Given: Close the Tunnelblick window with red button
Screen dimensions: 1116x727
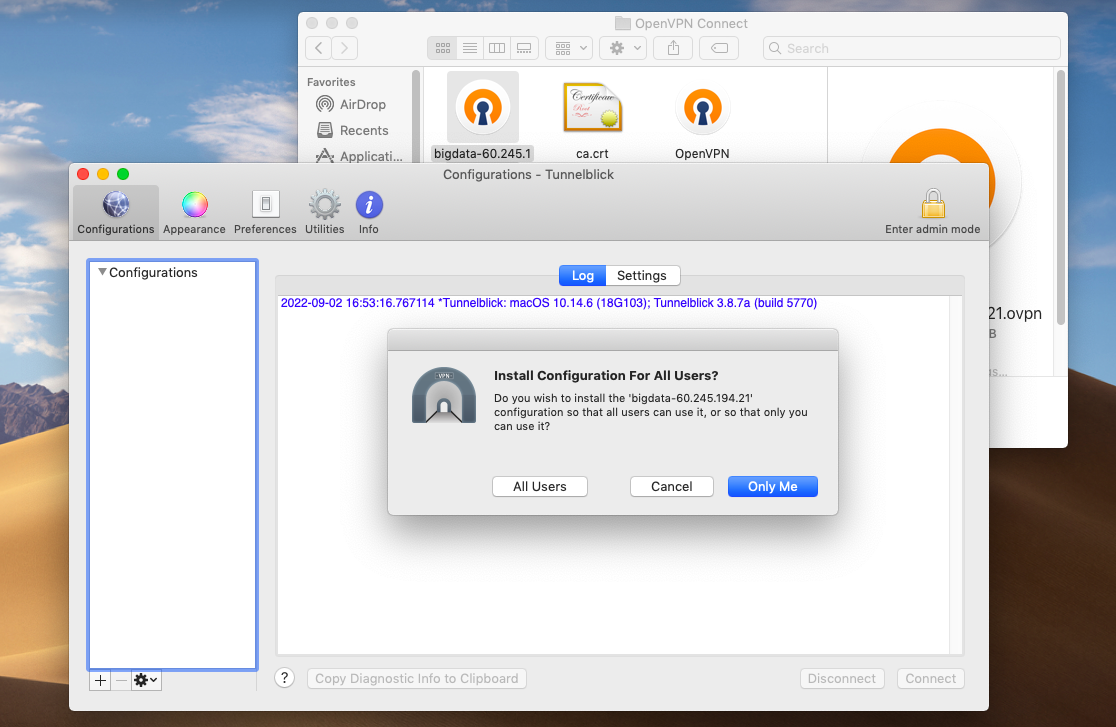Looking at the screenshot, I should 83,174.
